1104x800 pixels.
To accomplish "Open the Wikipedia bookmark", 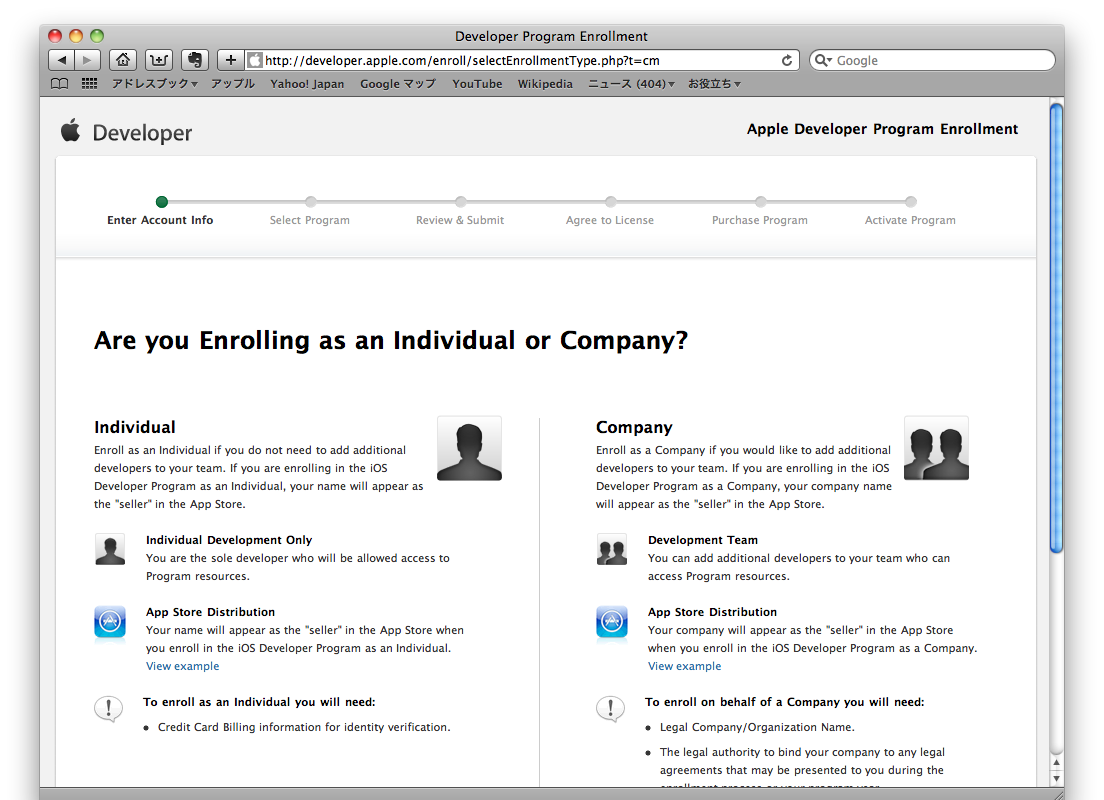I will pos(545,84).
